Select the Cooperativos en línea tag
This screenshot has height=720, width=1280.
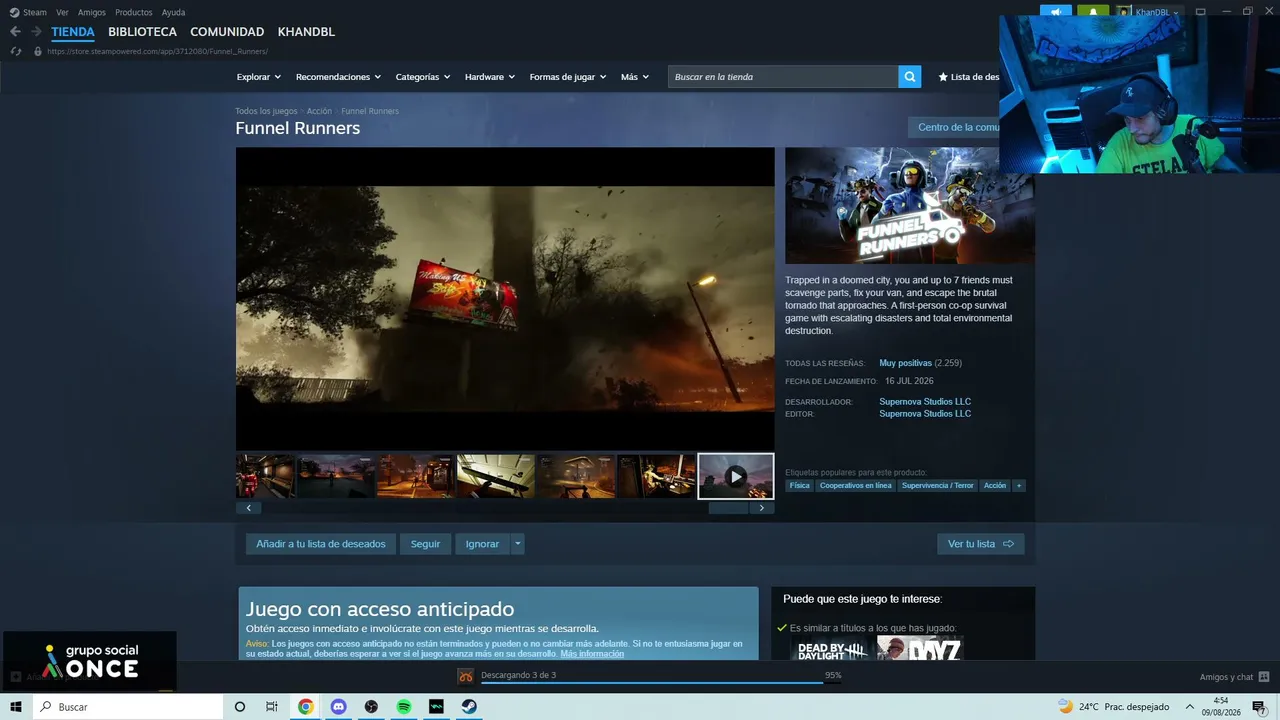tap(855, 486)
